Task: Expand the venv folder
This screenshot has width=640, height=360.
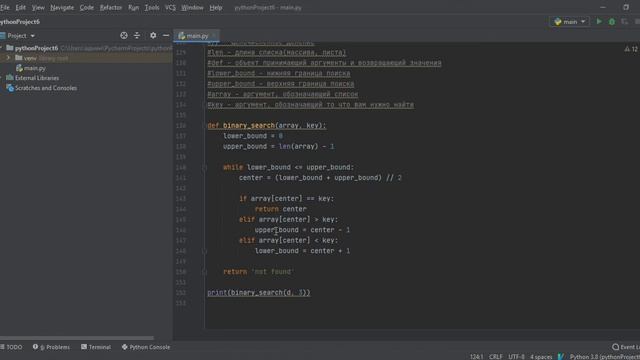Action: pos(8,58)
